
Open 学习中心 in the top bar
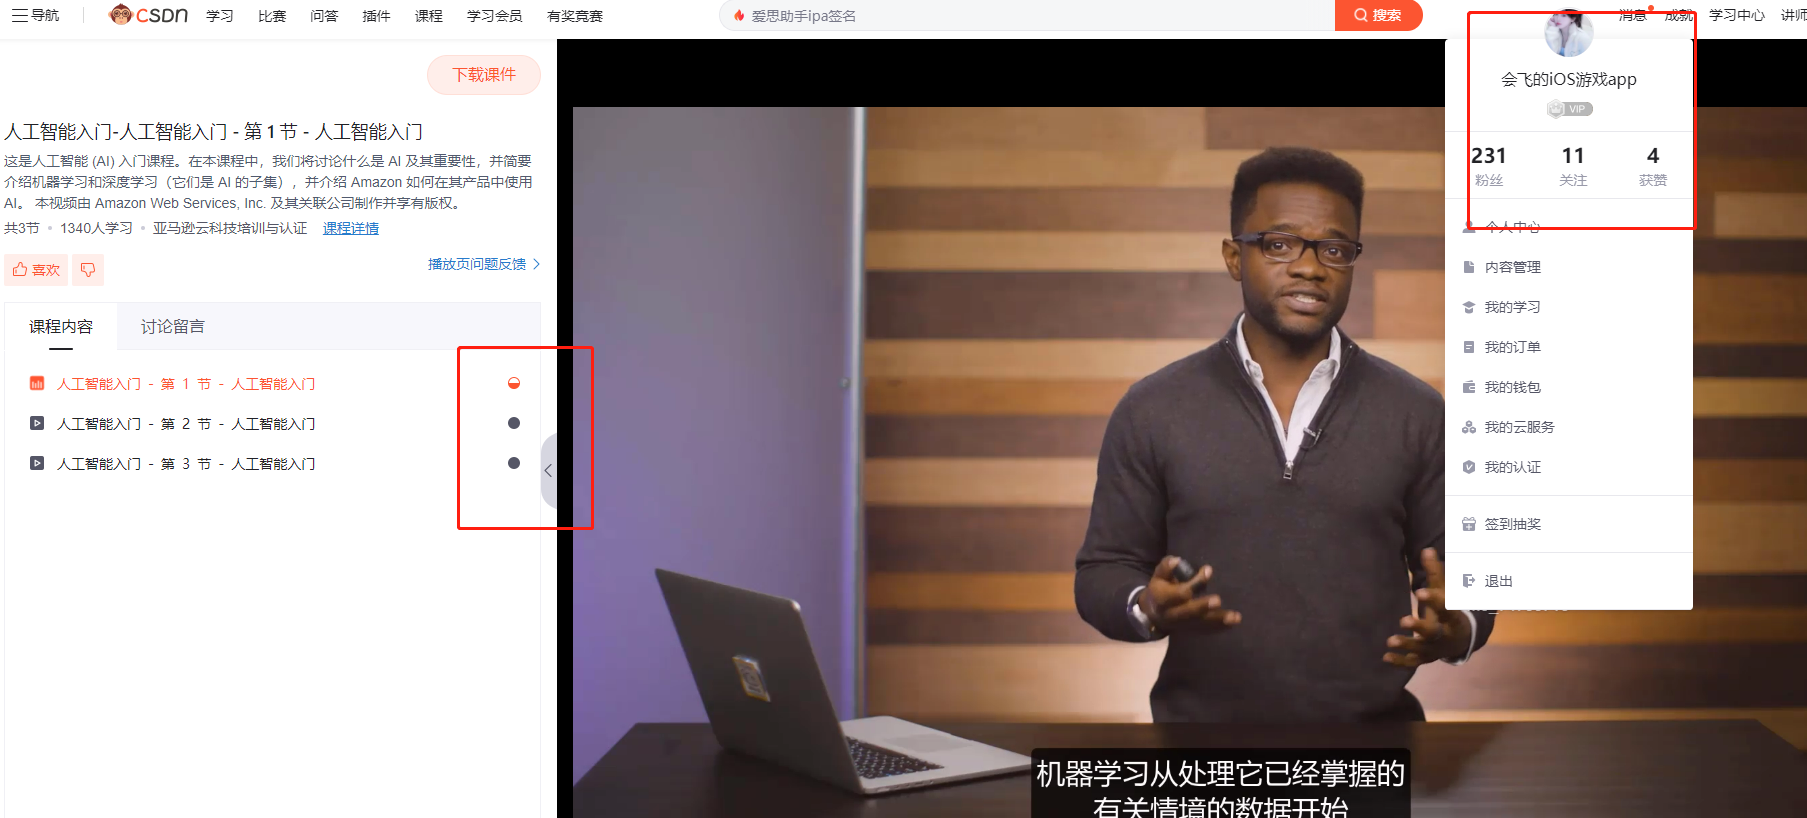pyautogui.click(x=1737, y=15)
